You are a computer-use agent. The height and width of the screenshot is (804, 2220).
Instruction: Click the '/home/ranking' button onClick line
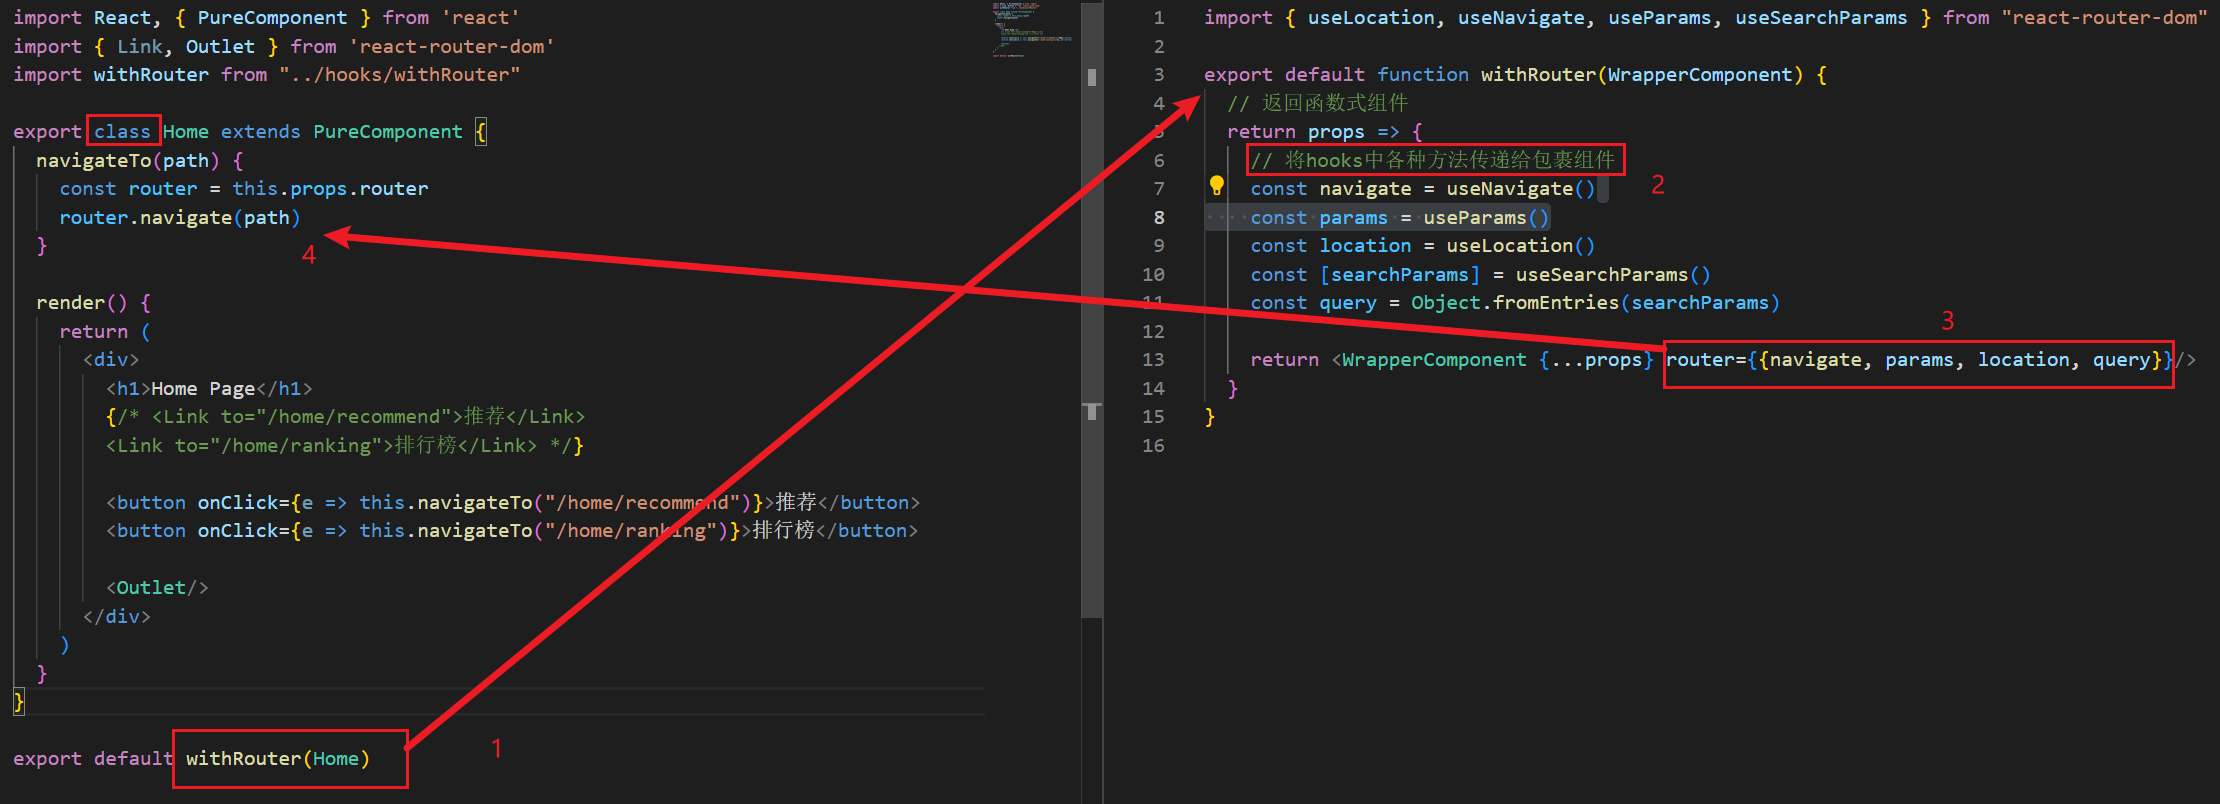click(x=512, y=531)
